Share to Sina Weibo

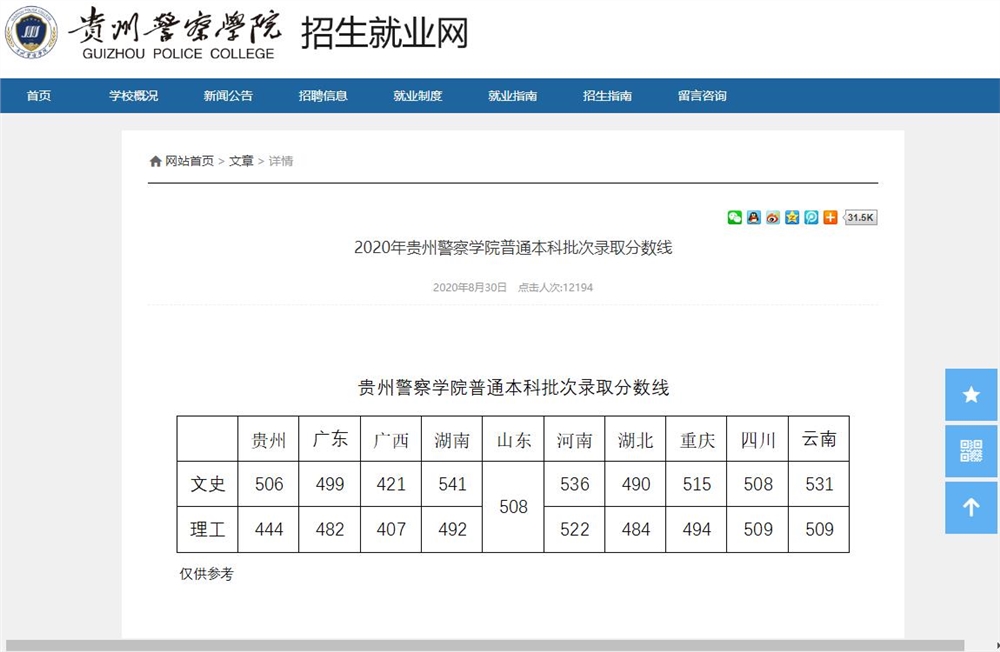pos(773,218)
